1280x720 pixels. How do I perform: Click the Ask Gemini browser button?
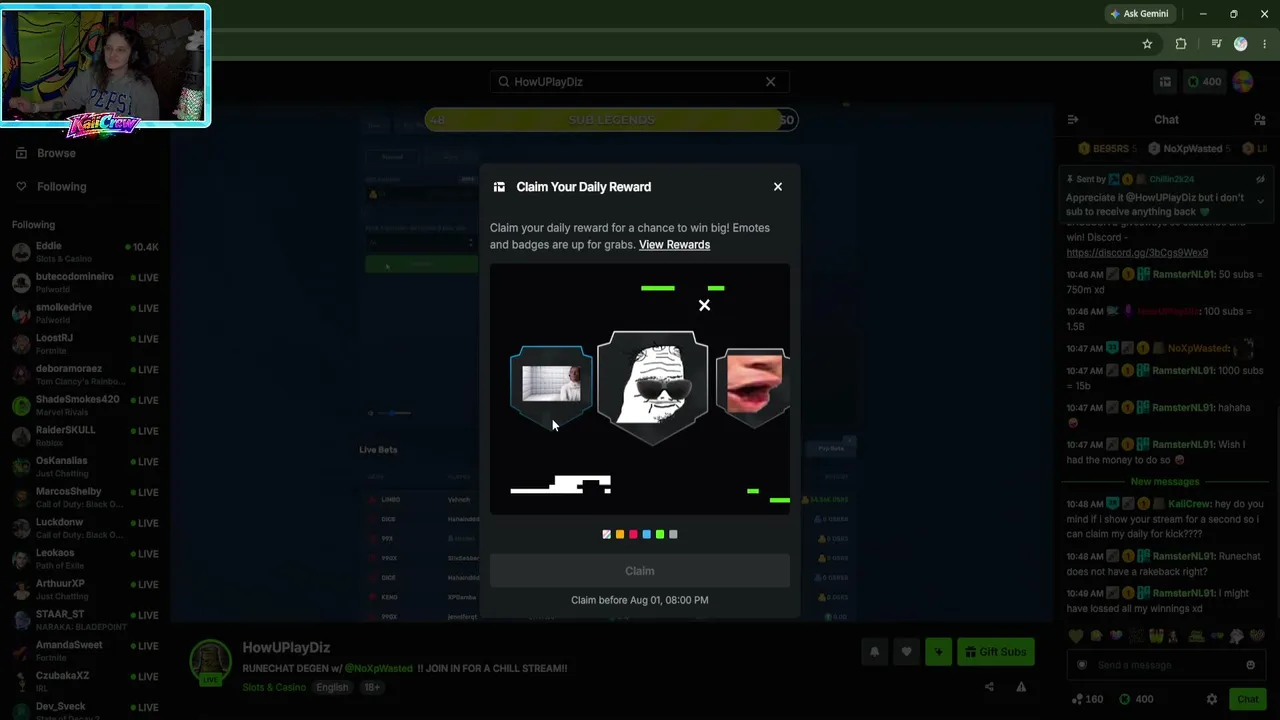[1139, 14]
